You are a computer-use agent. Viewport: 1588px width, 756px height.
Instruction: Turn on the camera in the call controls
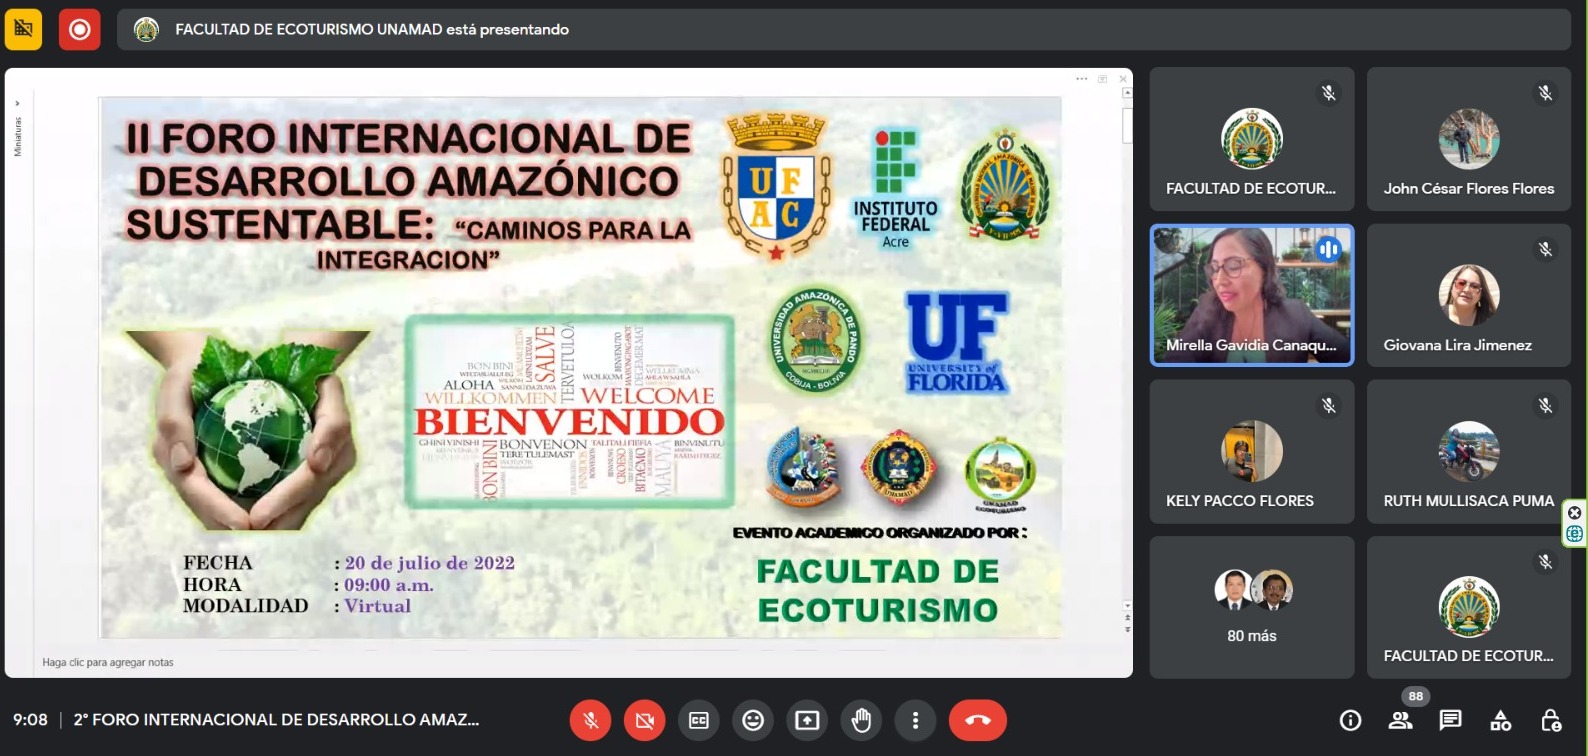pyautogui.click(x=645, y=720)
